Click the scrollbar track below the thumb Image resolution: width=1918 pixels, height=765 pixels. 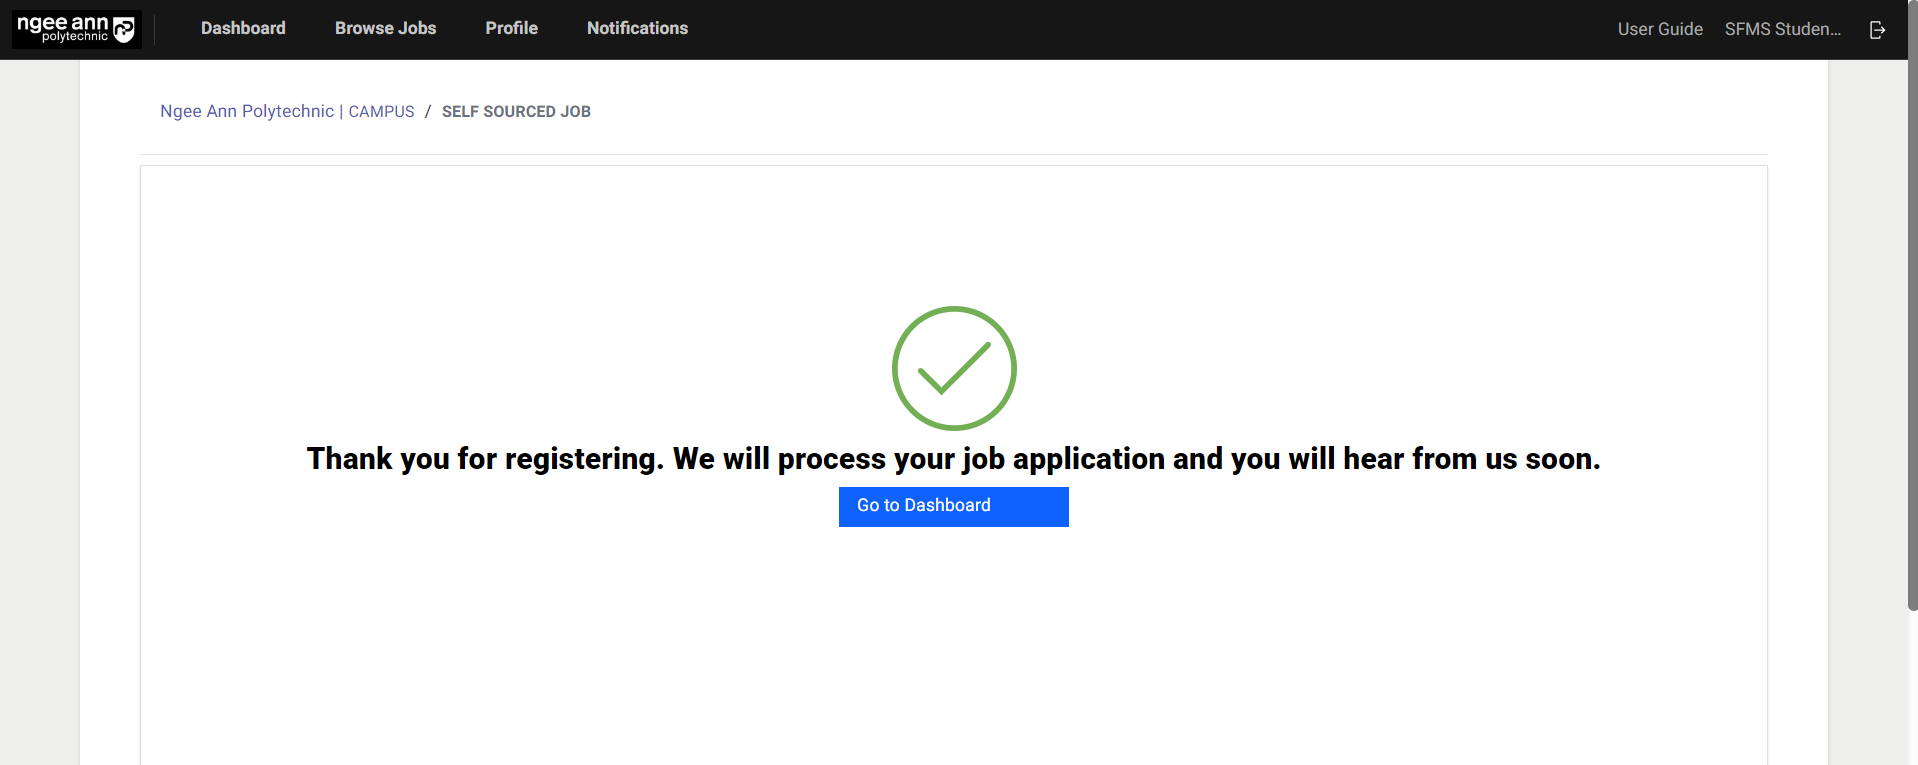click(1912, 690)
